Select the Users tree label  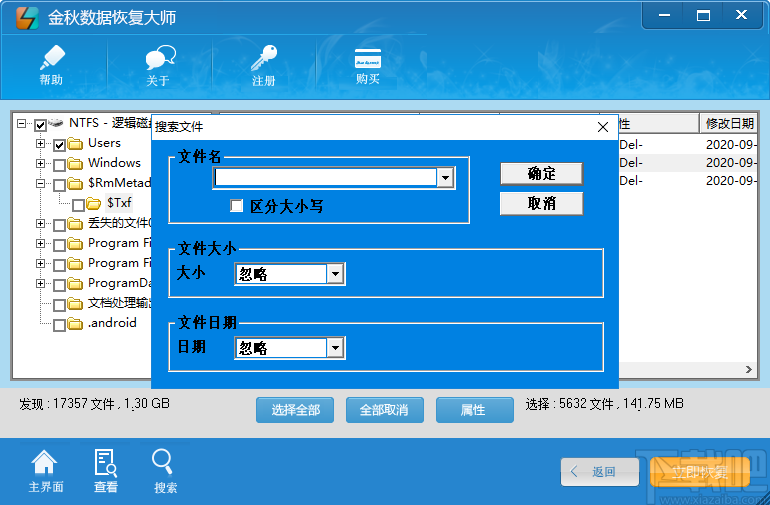(105, 143)
